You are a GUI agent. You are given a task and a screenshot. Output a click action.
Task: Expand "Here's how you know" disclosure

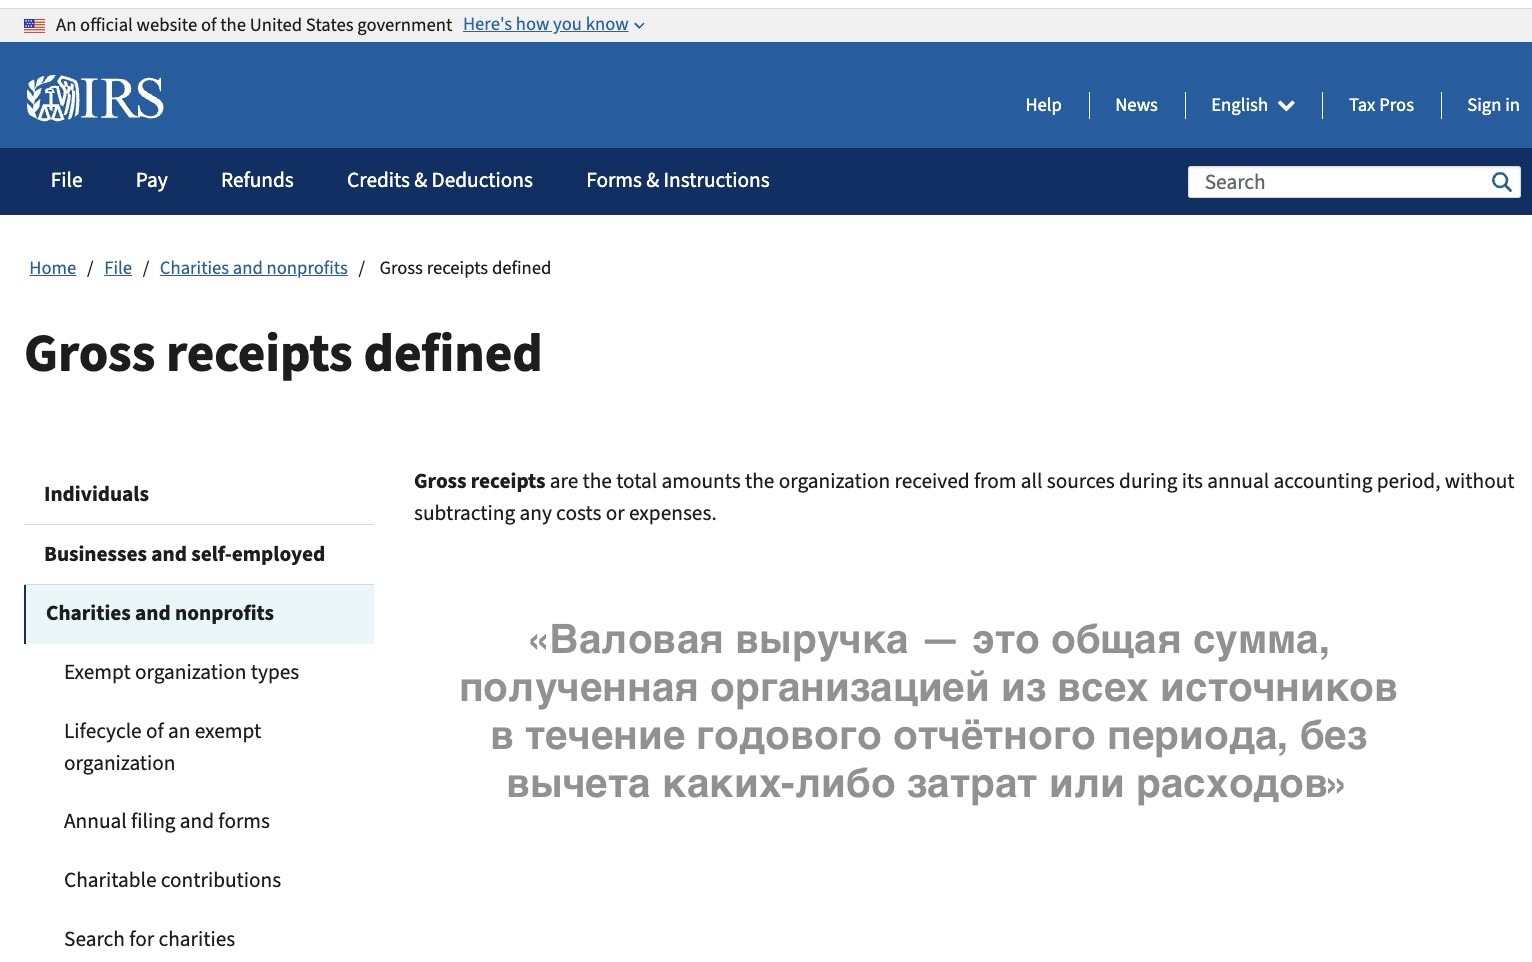[x=553, y=25]
